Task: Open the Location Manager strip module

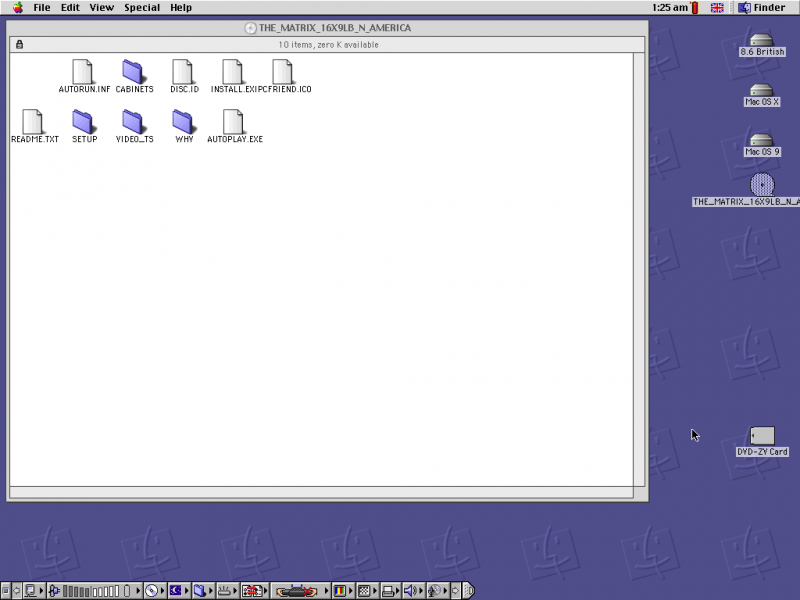Action: click(254, 591)
